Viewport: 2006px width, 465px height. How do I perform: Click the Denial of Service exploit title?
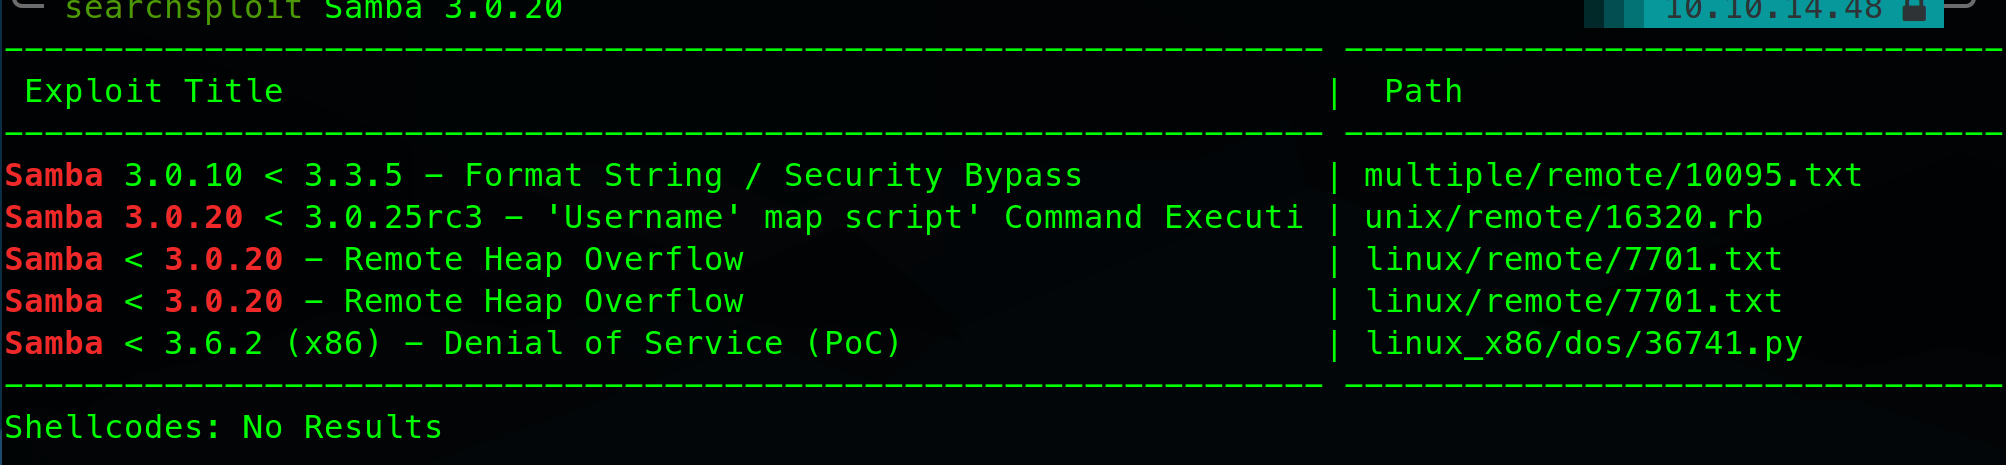click(613, 344)
